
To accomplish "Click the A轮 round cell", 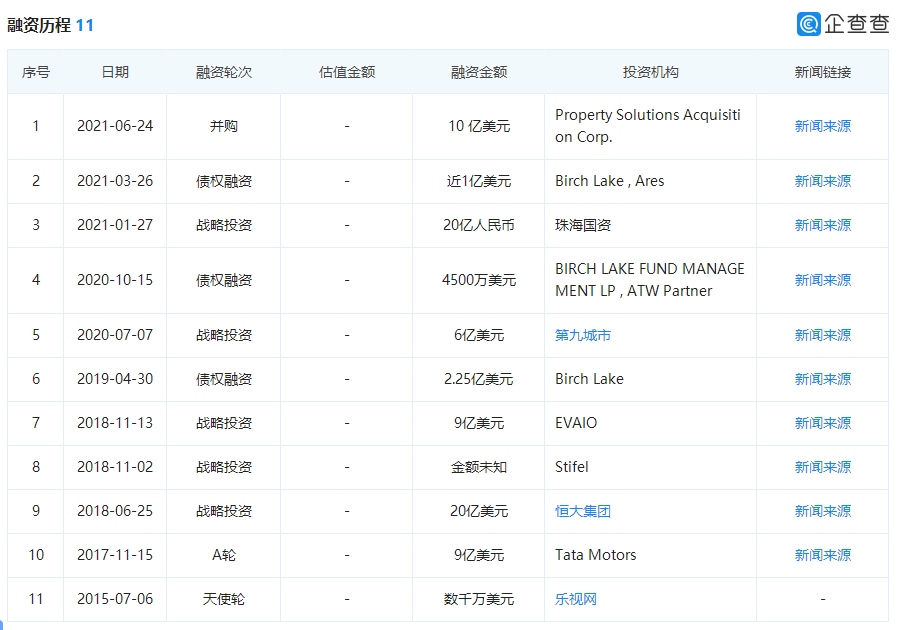I will [224, 555].
